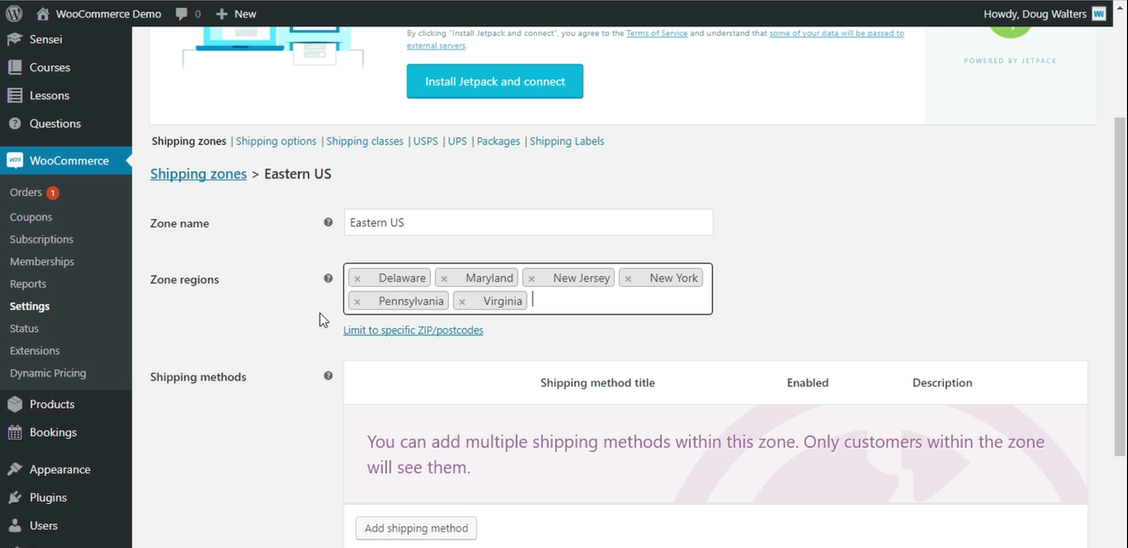Screen dimensions: 1128x548
Task: Click the Doug Walters avatar icon
Action: [1099, 14]
